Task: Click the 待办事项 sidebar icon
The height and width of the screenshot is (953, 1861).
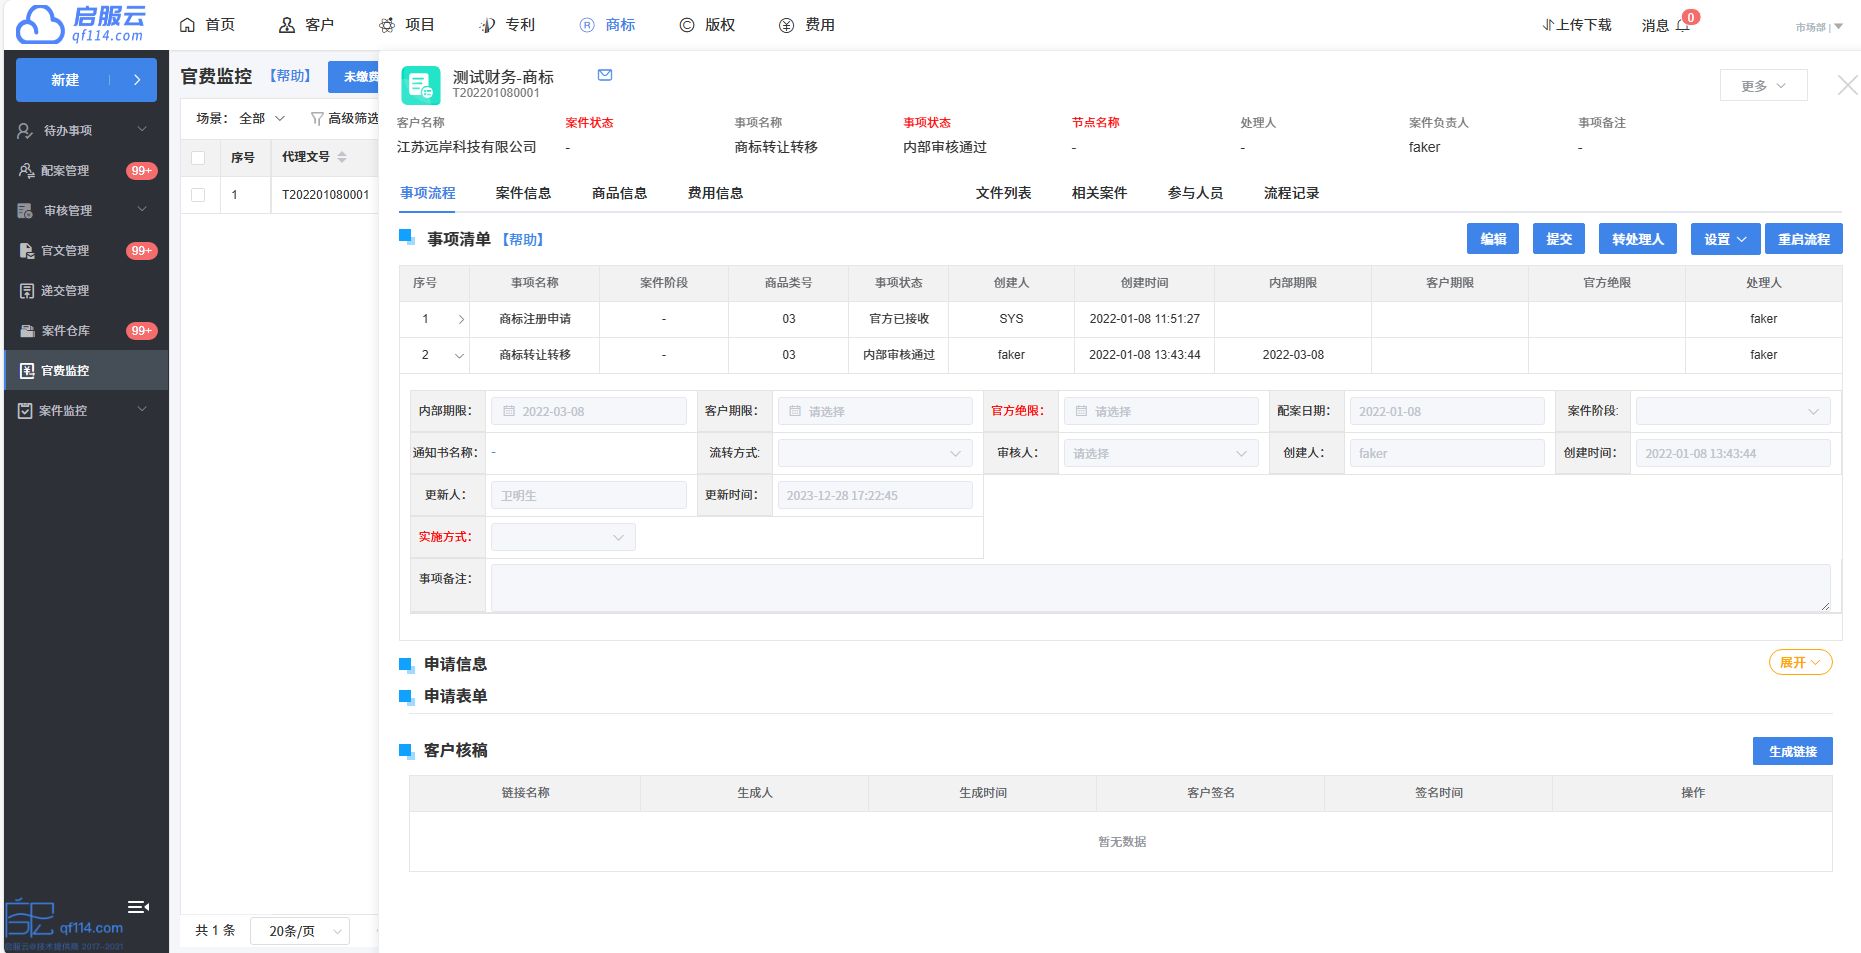Action: 25,130
